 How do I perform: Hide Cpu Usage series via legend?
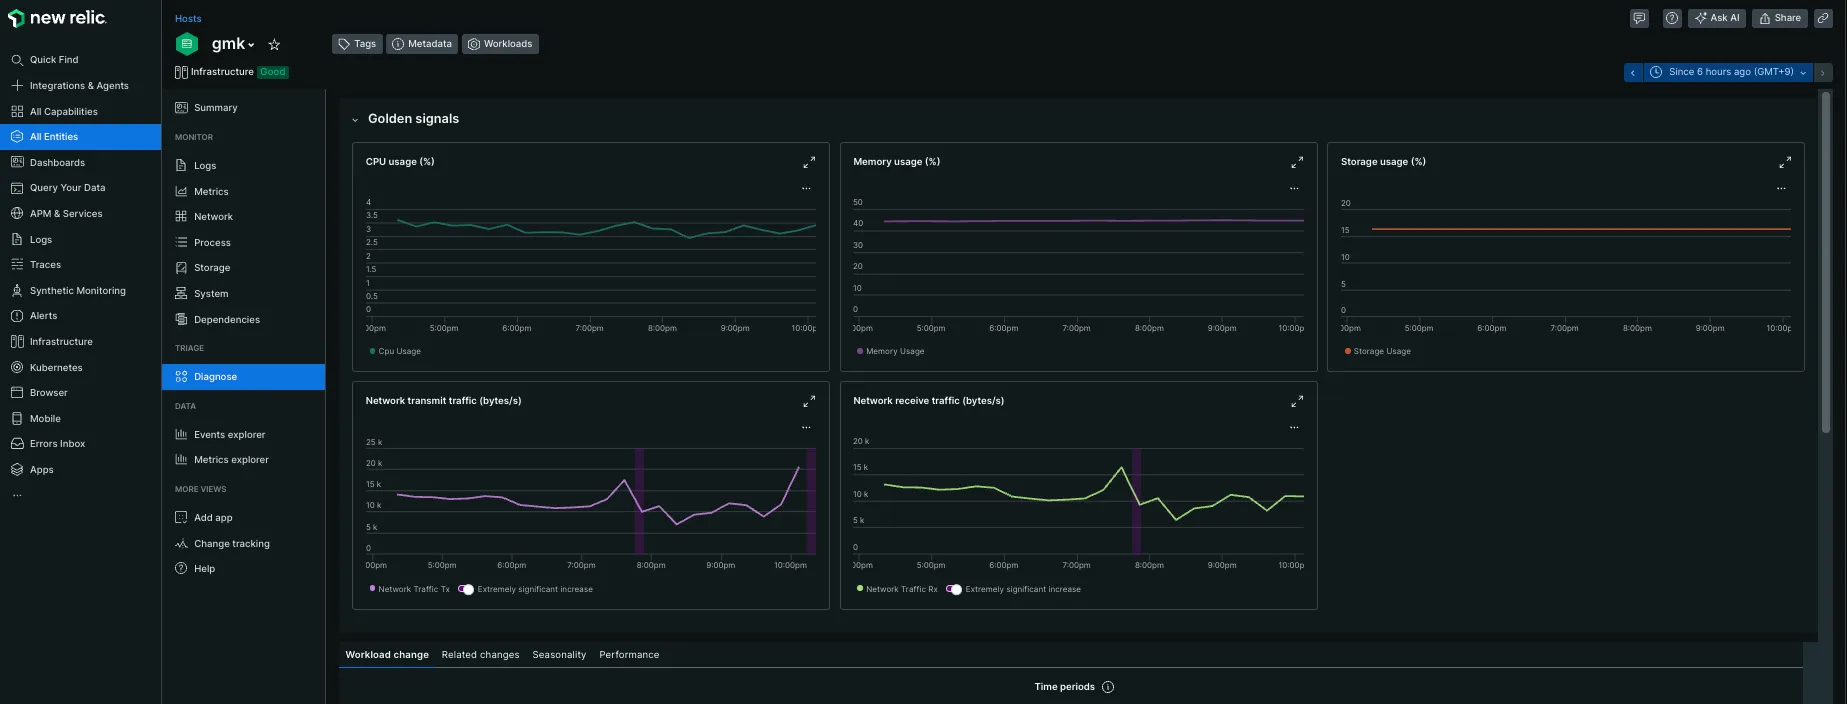pyautogui.click(x=398, y=351)
